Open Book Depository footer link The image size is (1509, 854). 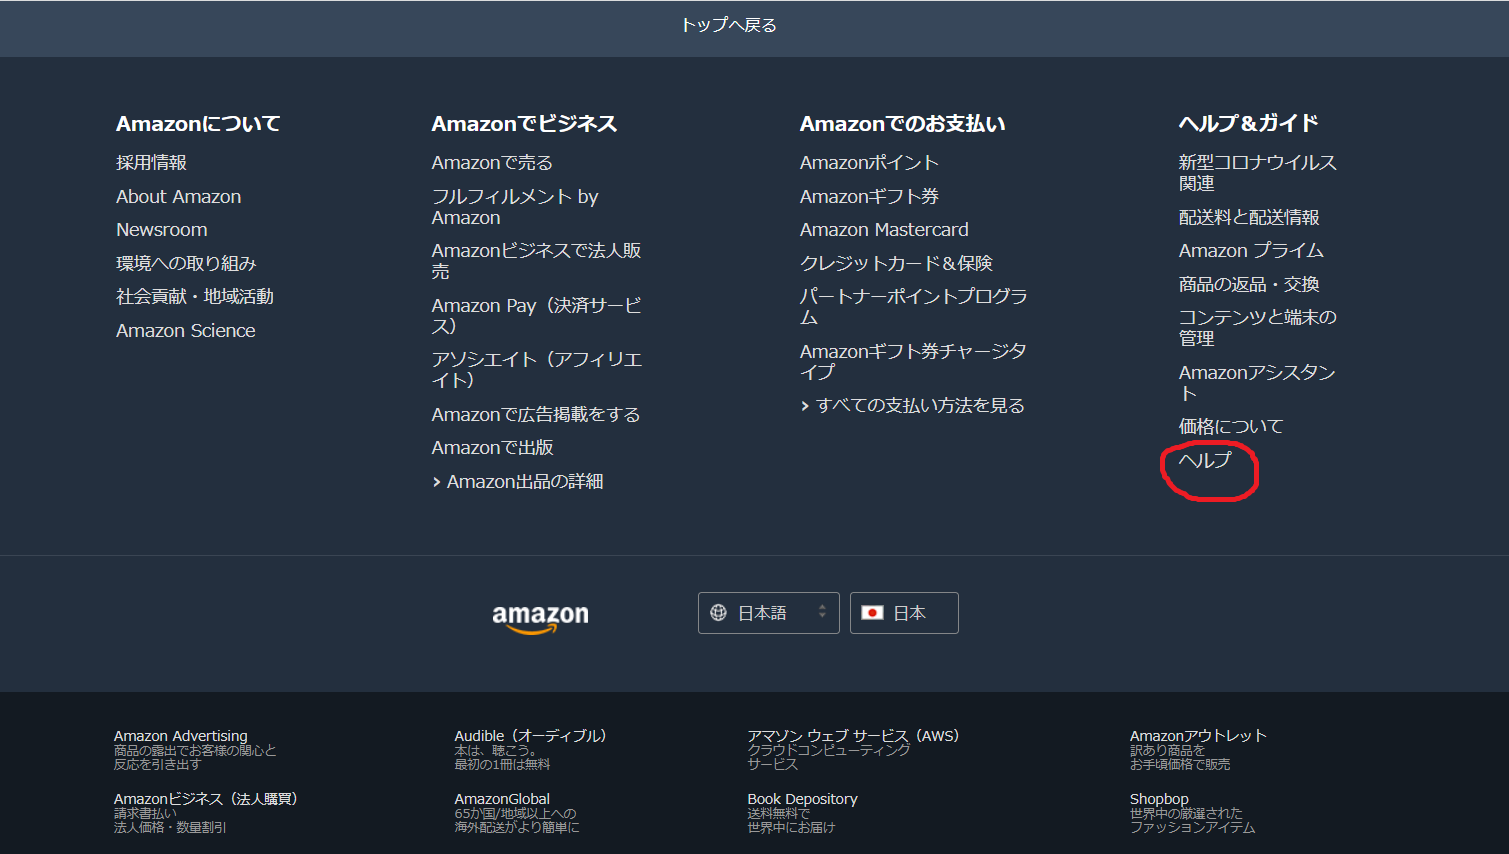pos(802,799)
